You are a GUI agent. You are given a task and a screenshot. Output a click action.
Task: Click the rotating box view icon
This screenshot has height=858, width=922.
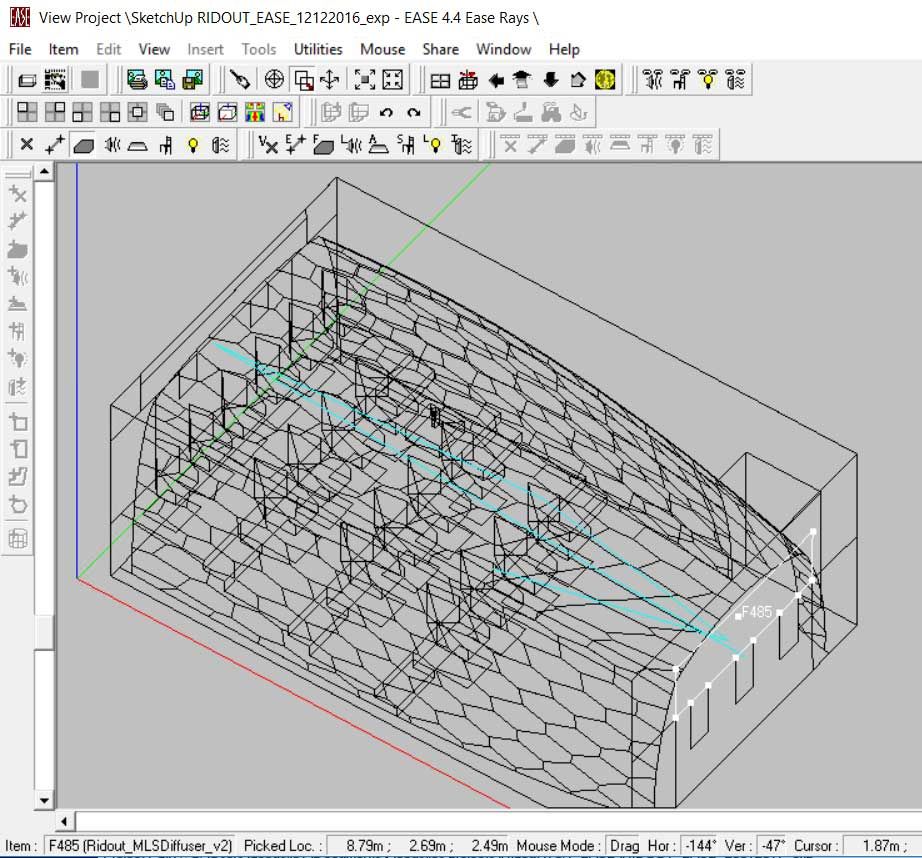(x=228, y=112)
